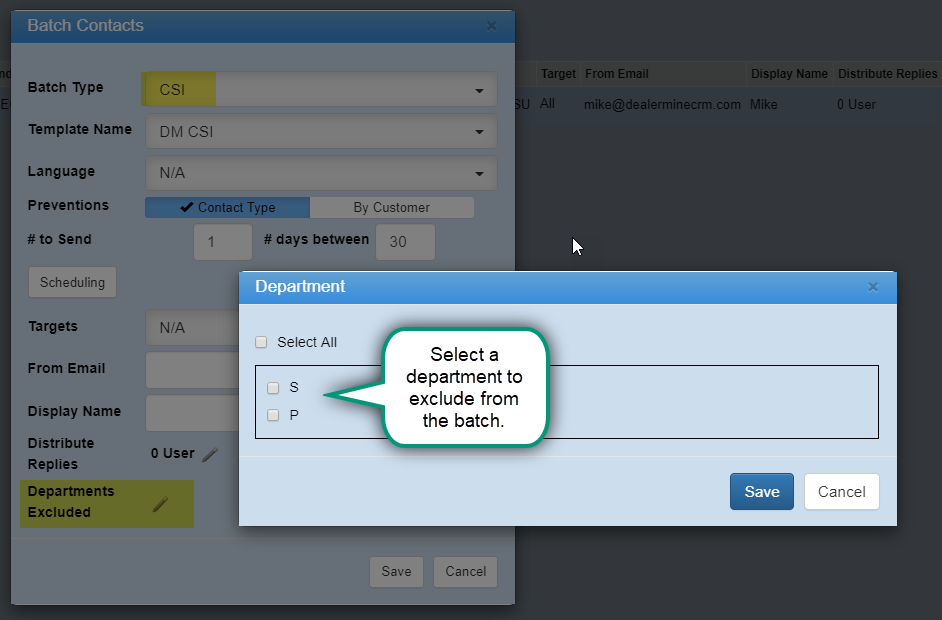
Task: Close the Batch Contacts dialog with the X
Action: pyautogui.click(x=491, y=26)
